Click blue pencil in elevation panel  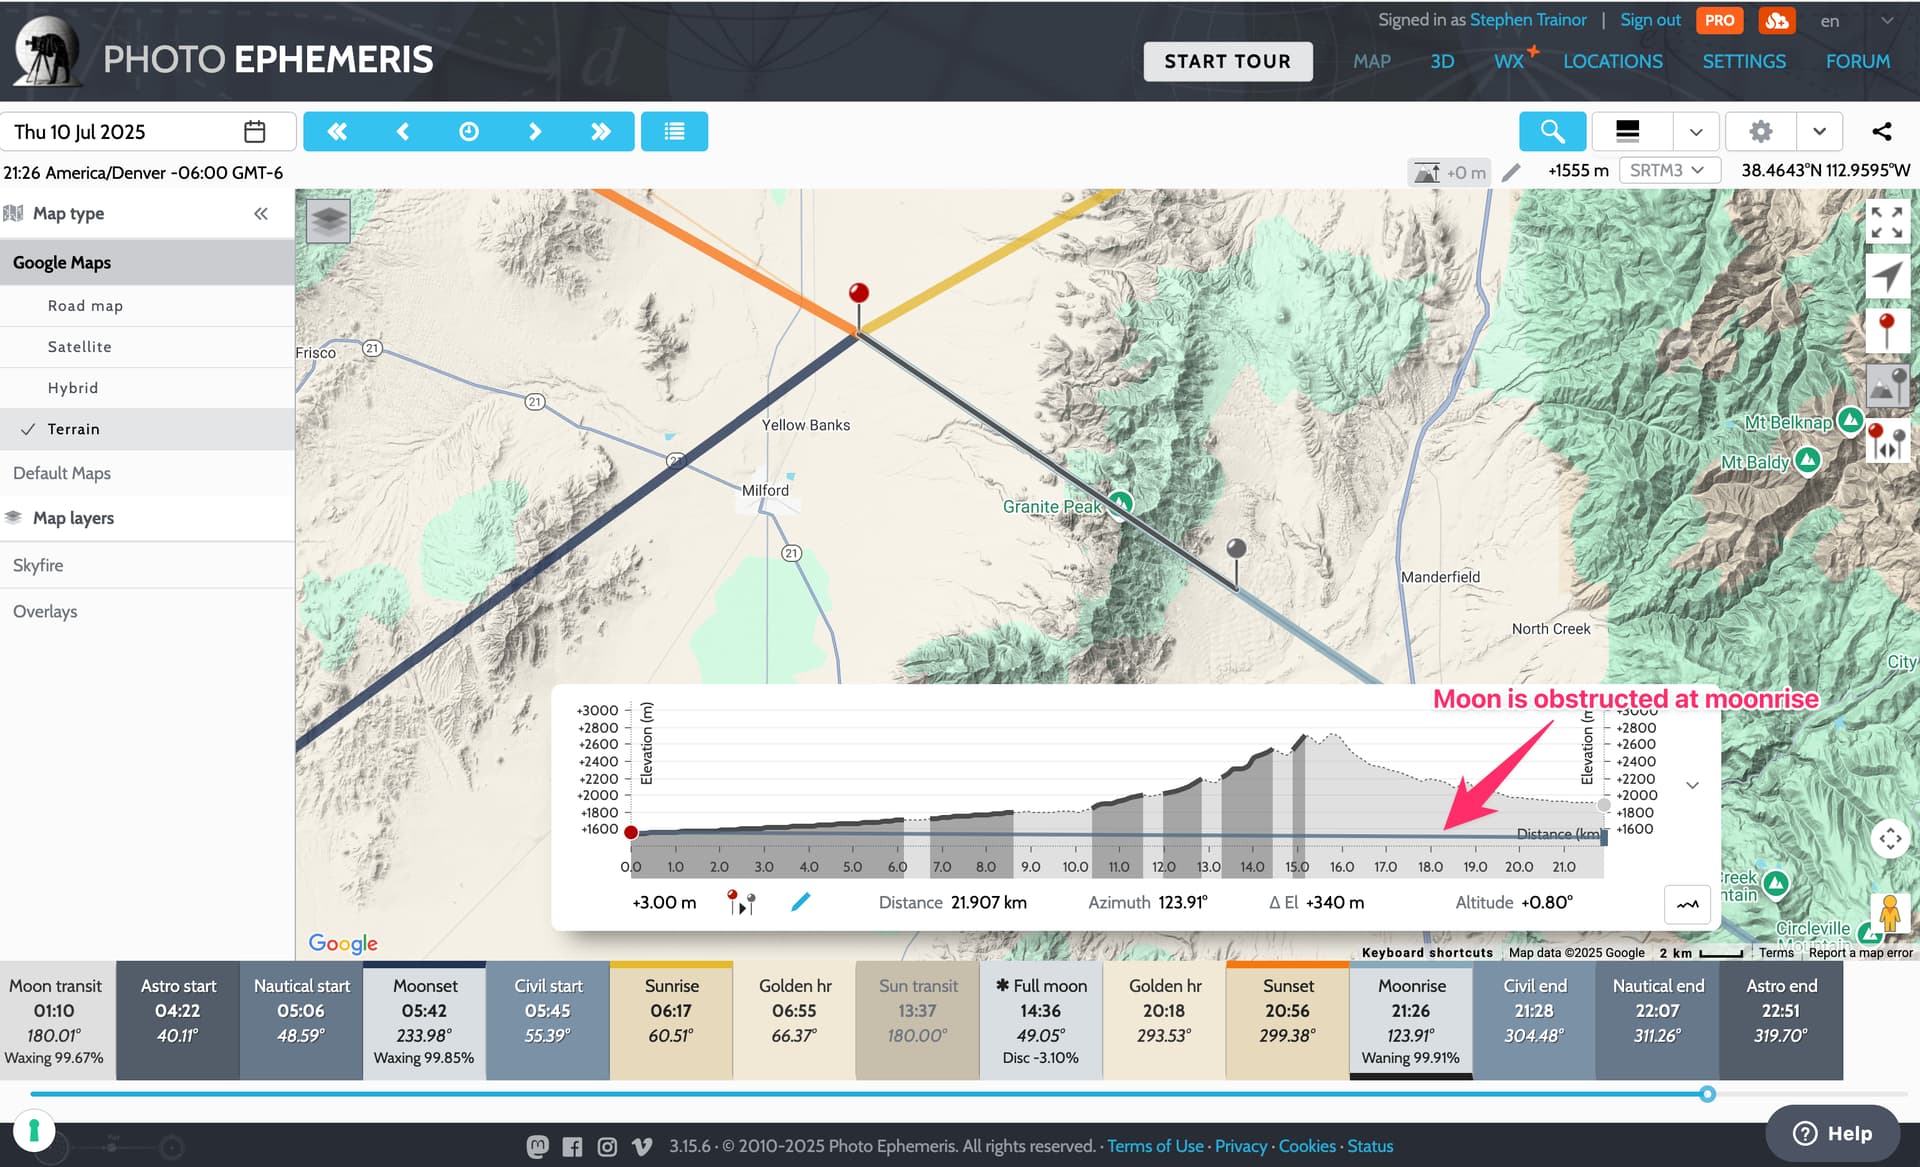coord(800,902)
